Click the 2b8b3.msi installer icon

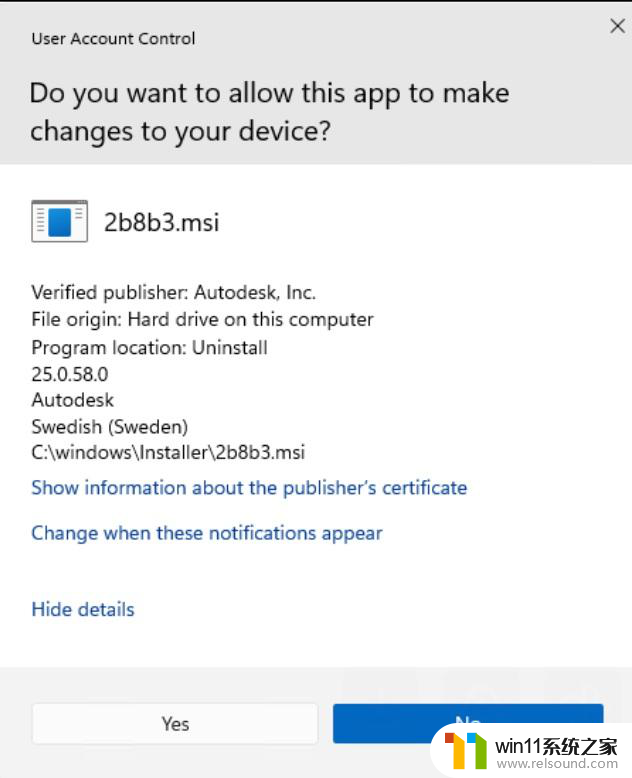point(60,221)
